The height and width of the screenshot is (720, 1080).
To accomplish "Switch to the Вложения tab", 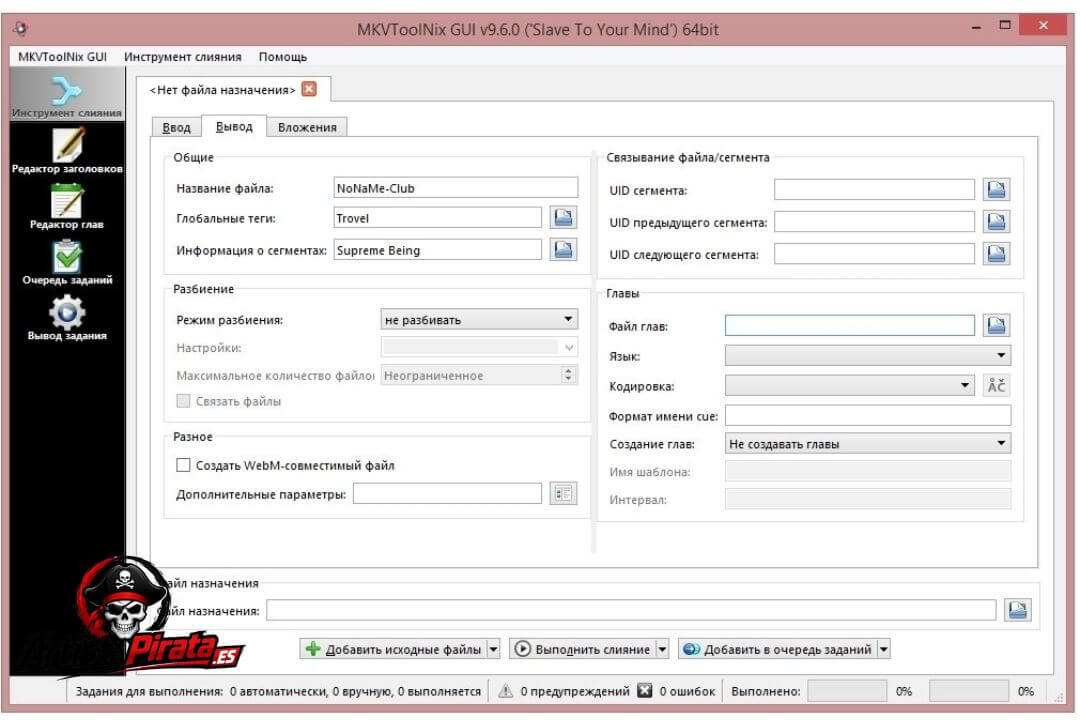I will [x=307, y=127].
